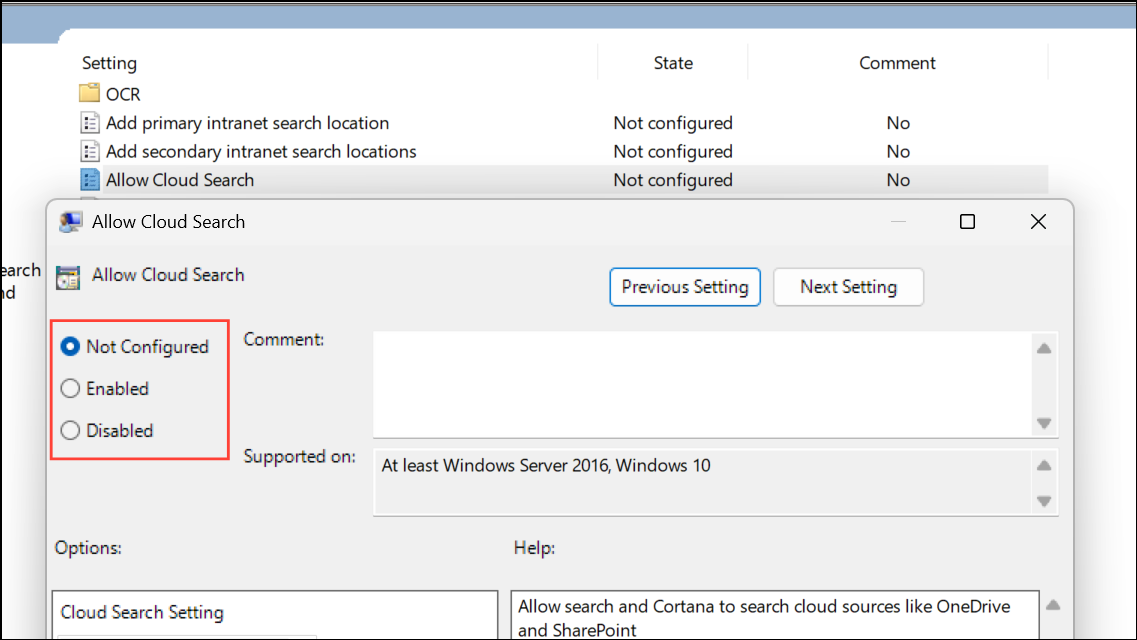This screenshot has width=1137, height=640.
Task: Select the Enabled radio button
Action: (70, 389)
